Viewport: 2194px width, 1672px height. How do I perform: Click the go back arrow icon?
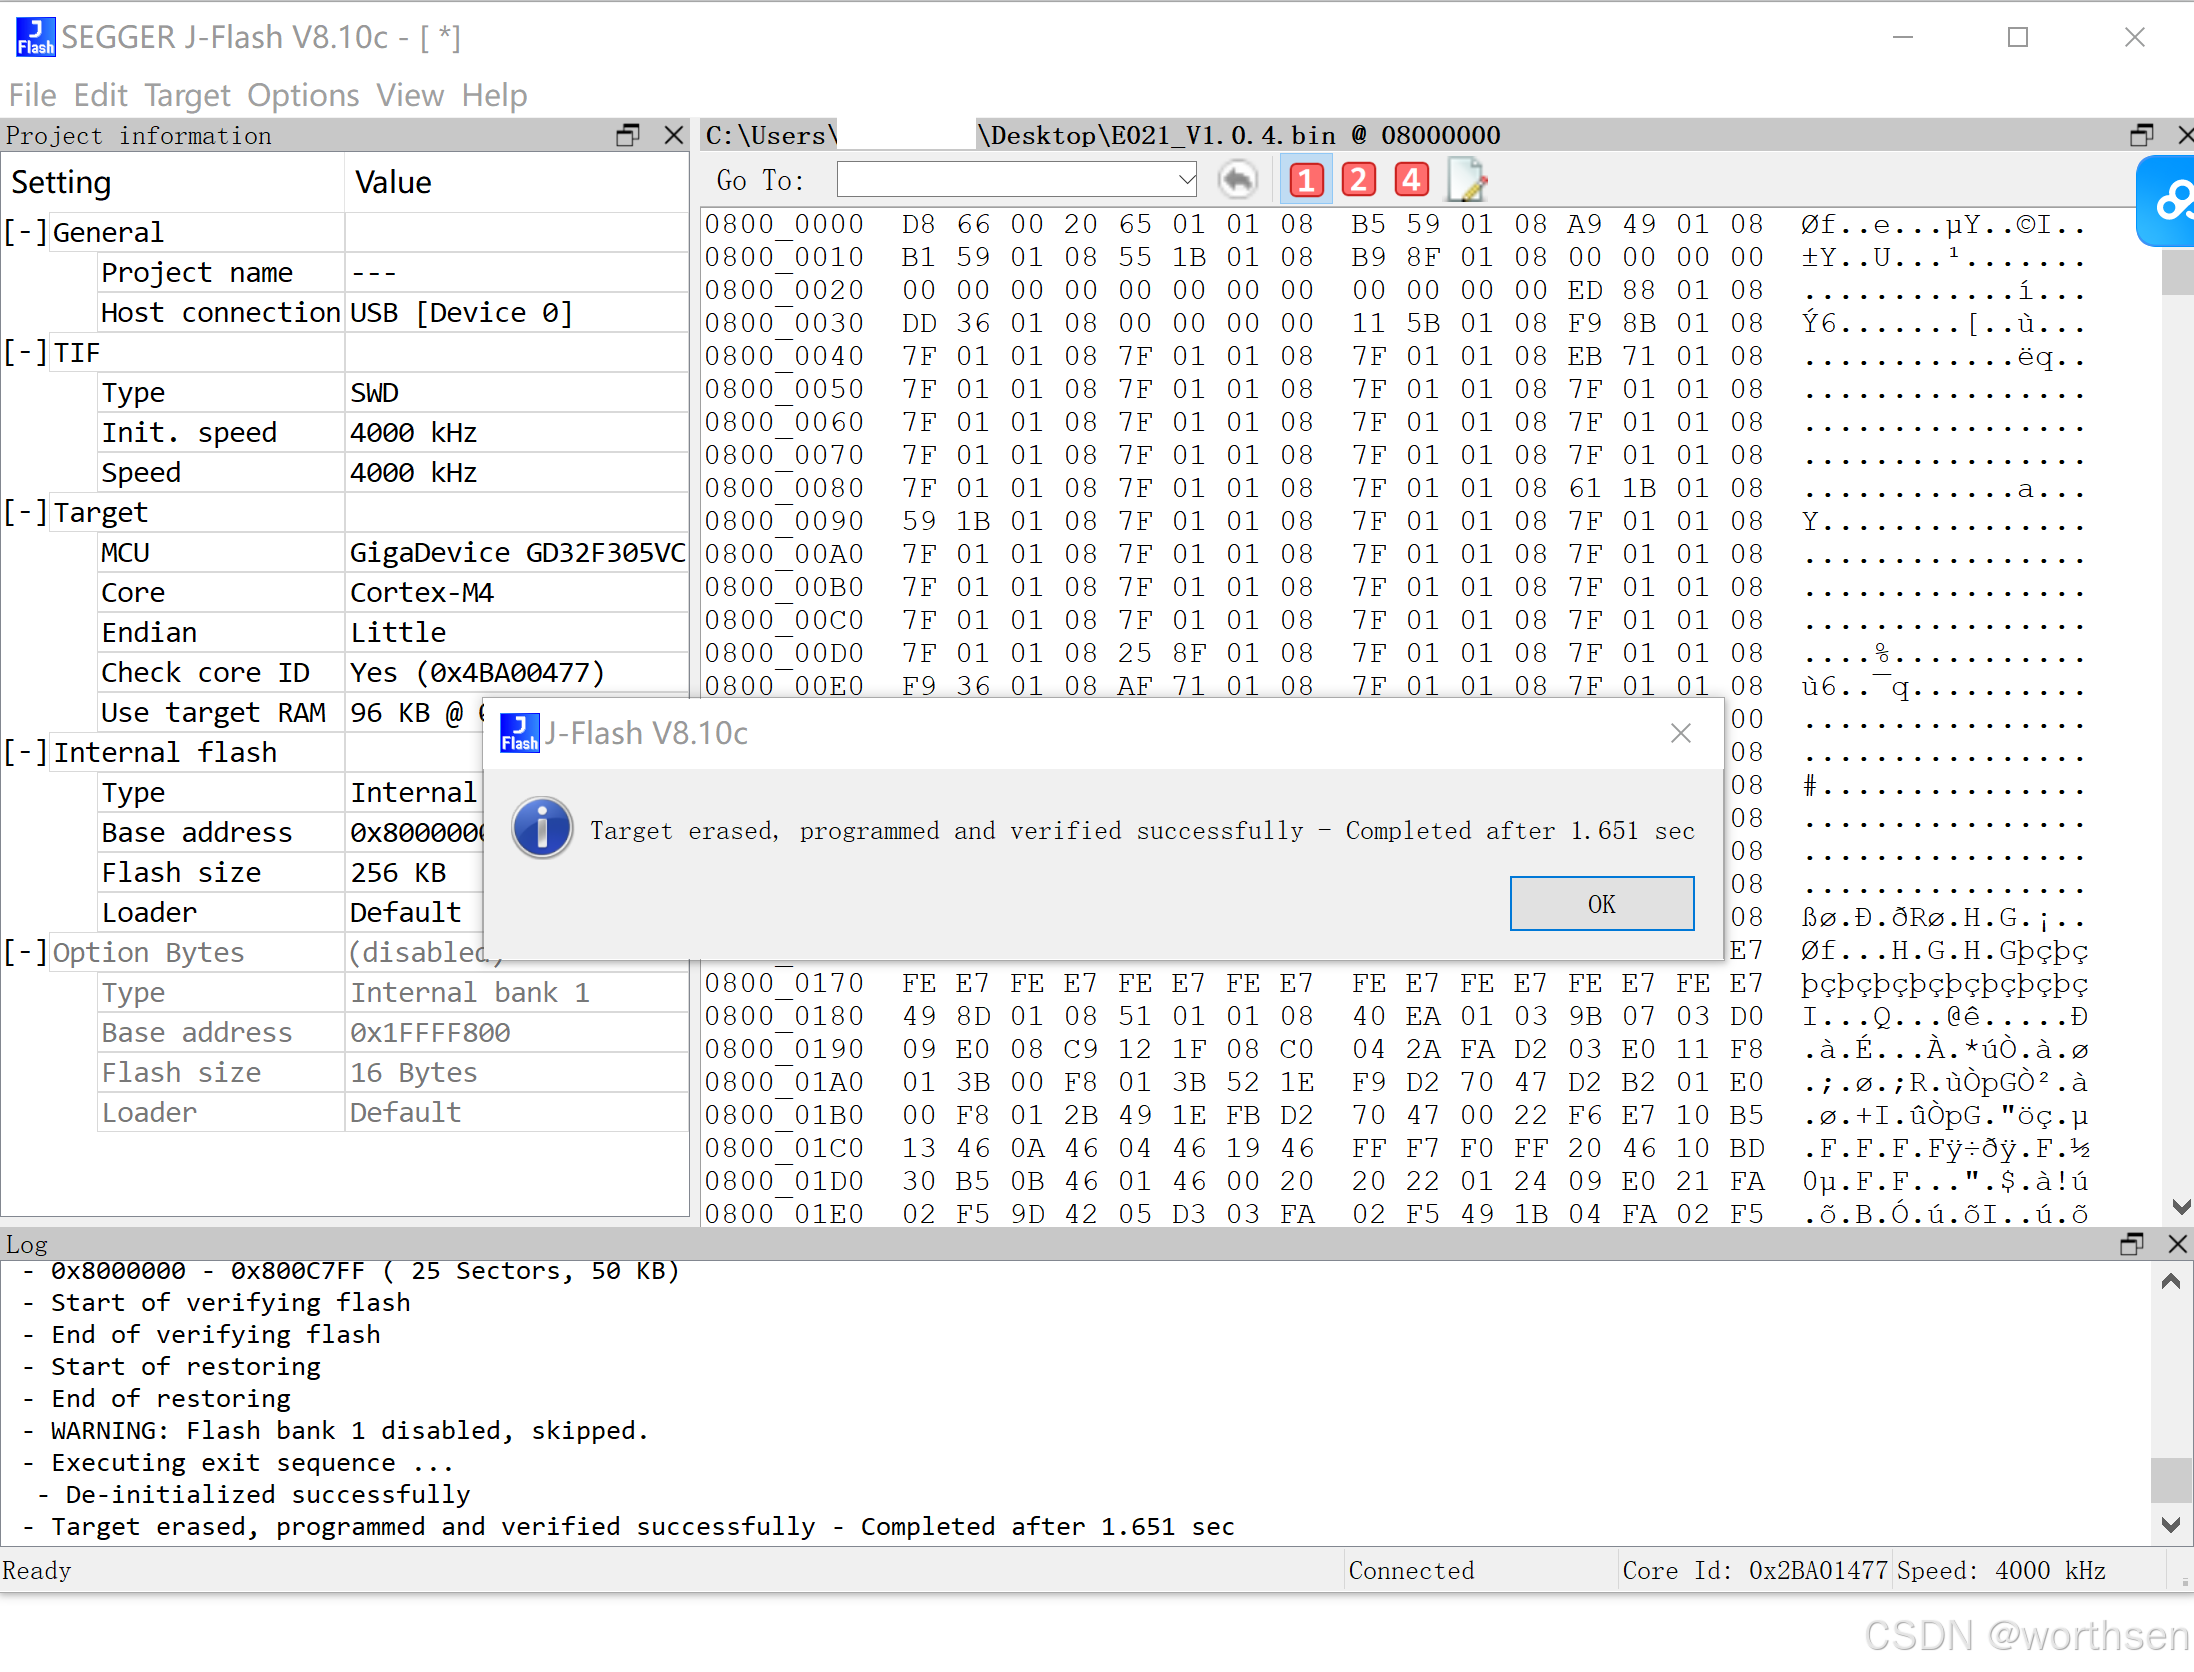click(1238, 180)
